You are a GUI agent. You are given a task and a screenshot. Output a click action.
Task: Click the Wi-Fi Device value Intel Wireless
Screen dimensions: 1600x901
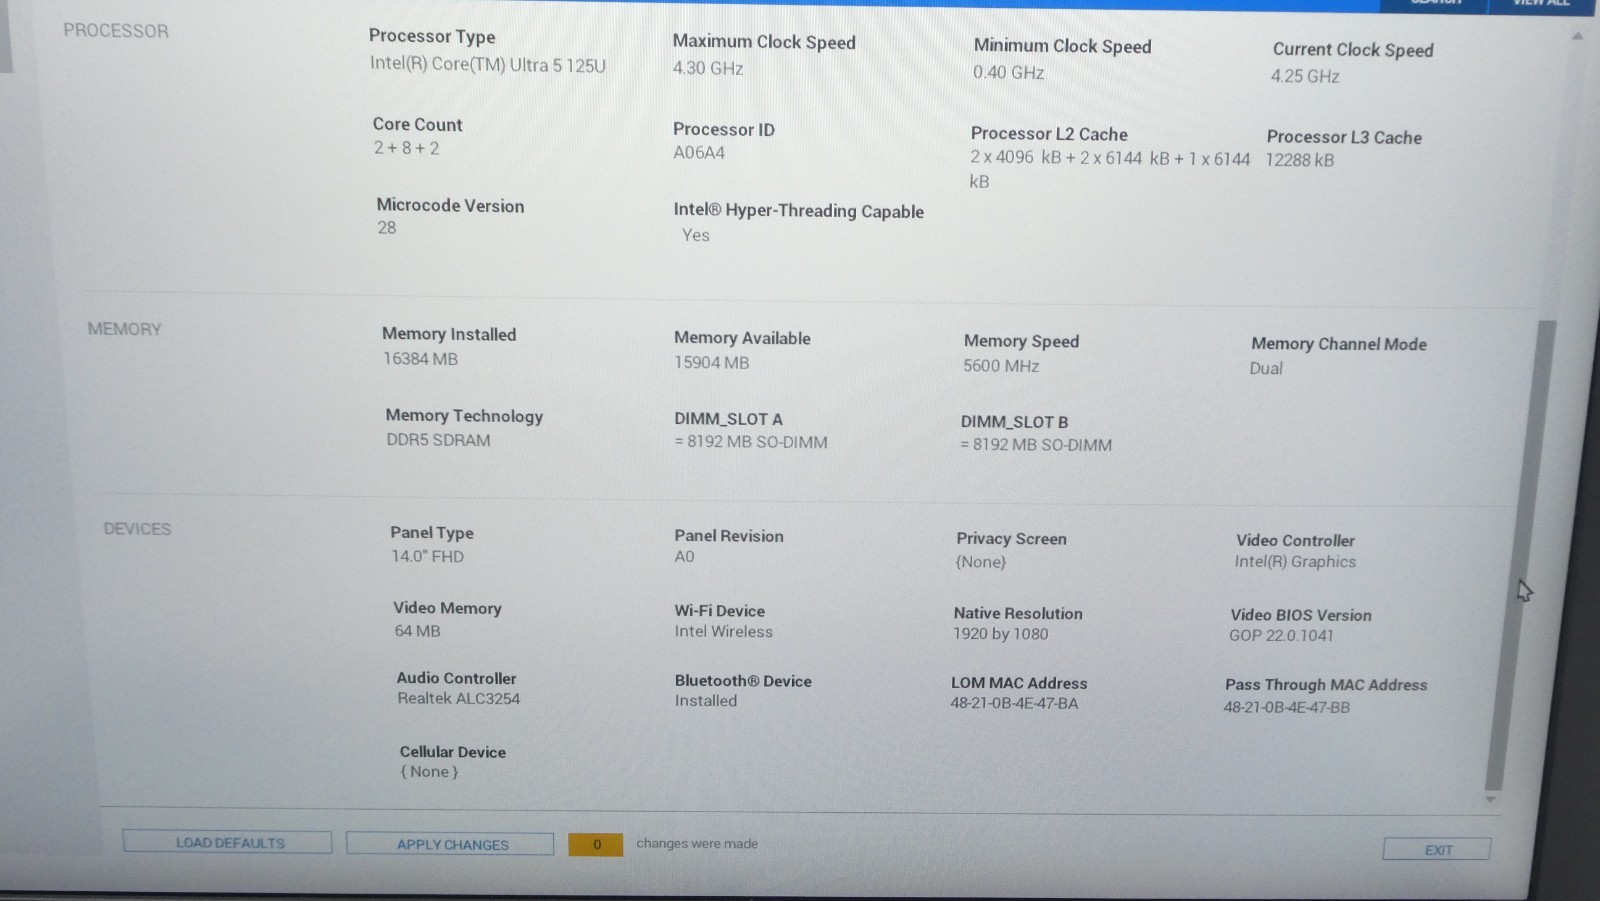point(723,632)
